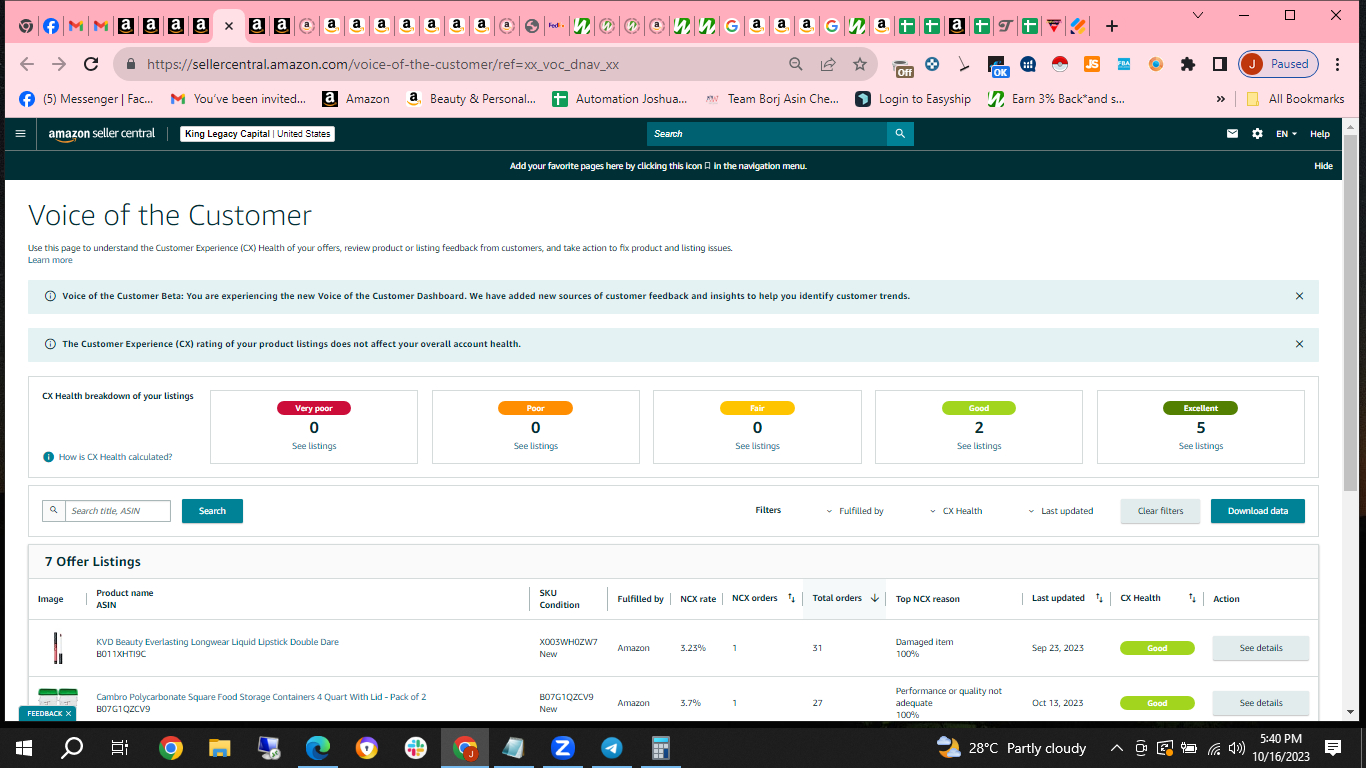Click the Pokeball extension icon
Screen dimensions: 1366x768
[x=1060, y=64]
